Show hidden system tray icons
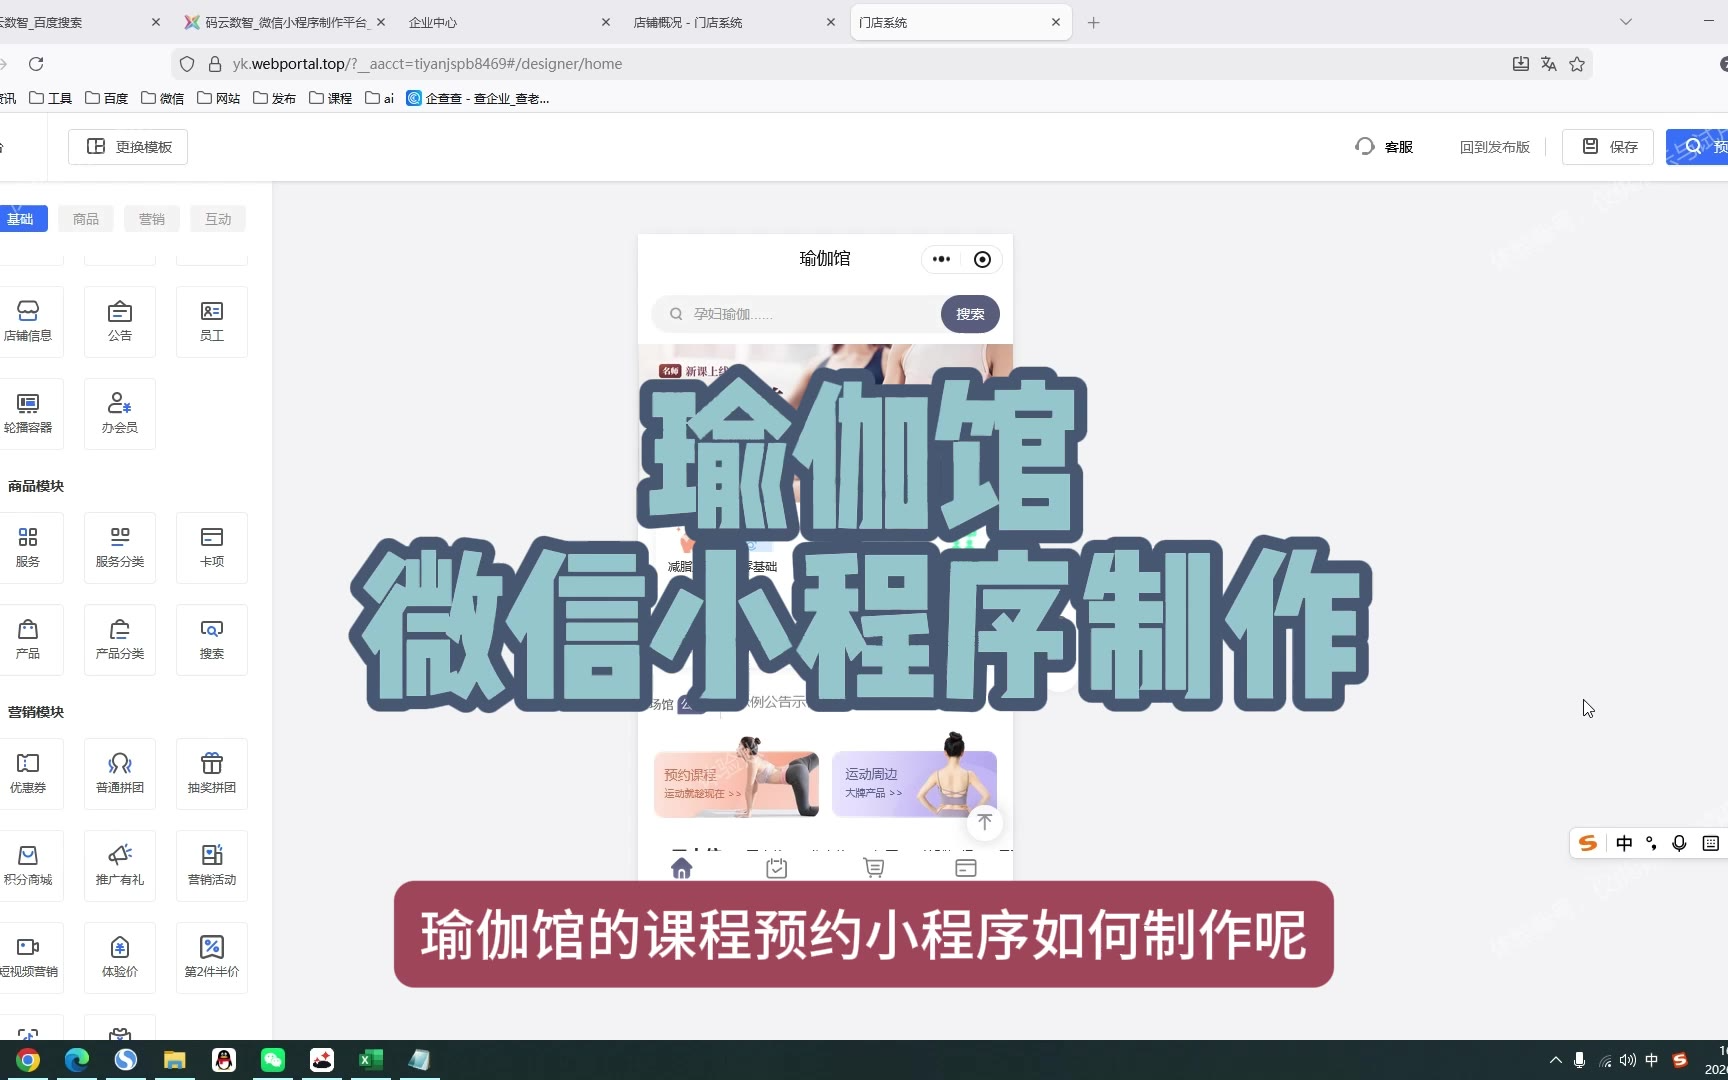1728x1080 pixels. 1555,1060
